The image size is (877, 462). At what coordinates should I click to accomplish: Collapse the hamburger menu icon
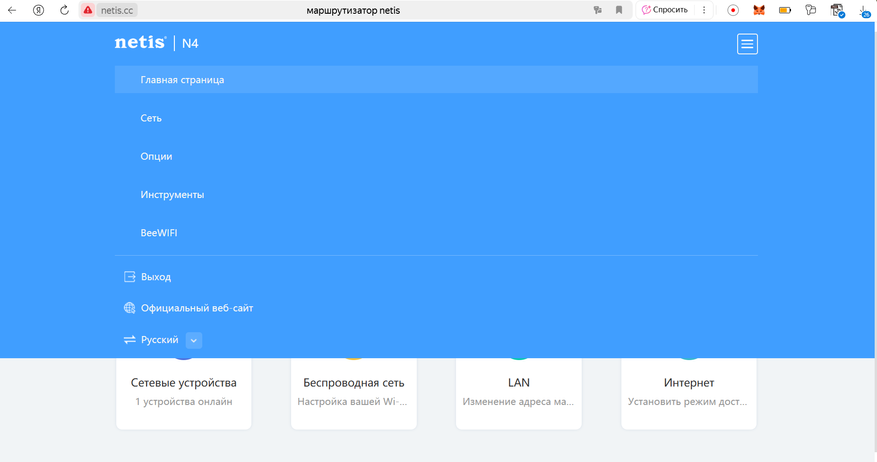[x=747, y=44]
